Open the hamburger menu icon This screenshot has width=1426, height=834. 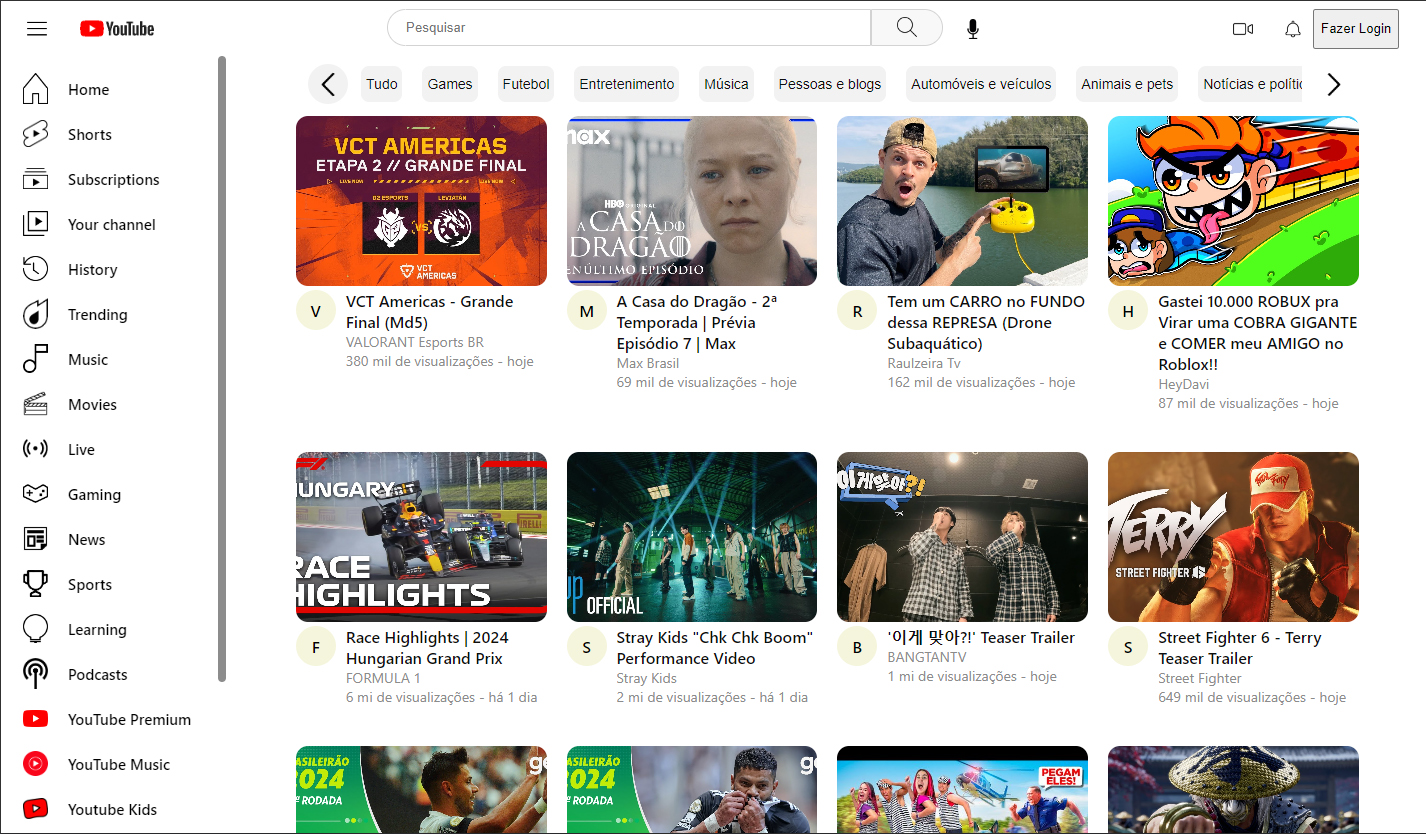(x=37, y=29)
